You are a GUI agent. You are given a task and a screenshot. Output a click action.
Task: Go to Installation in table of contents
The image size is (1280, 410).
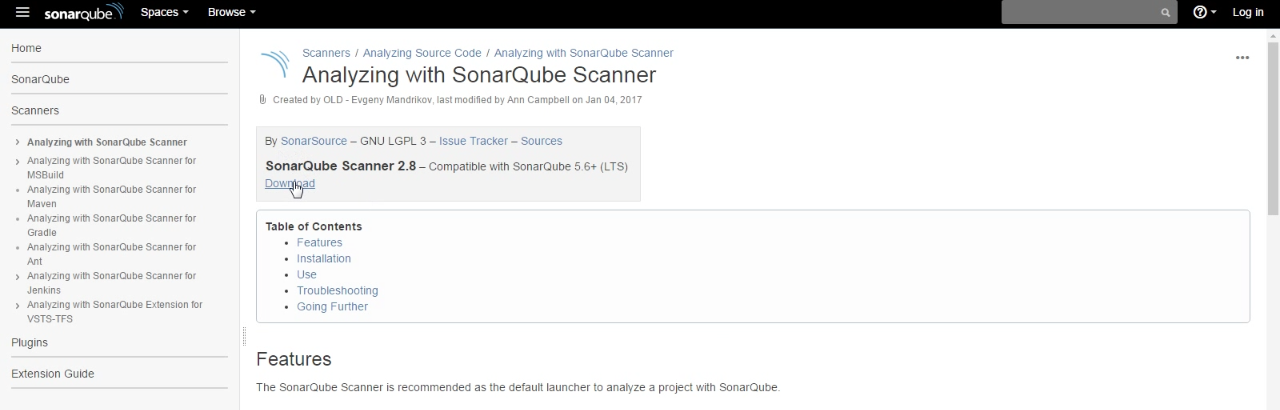(324, 258)
